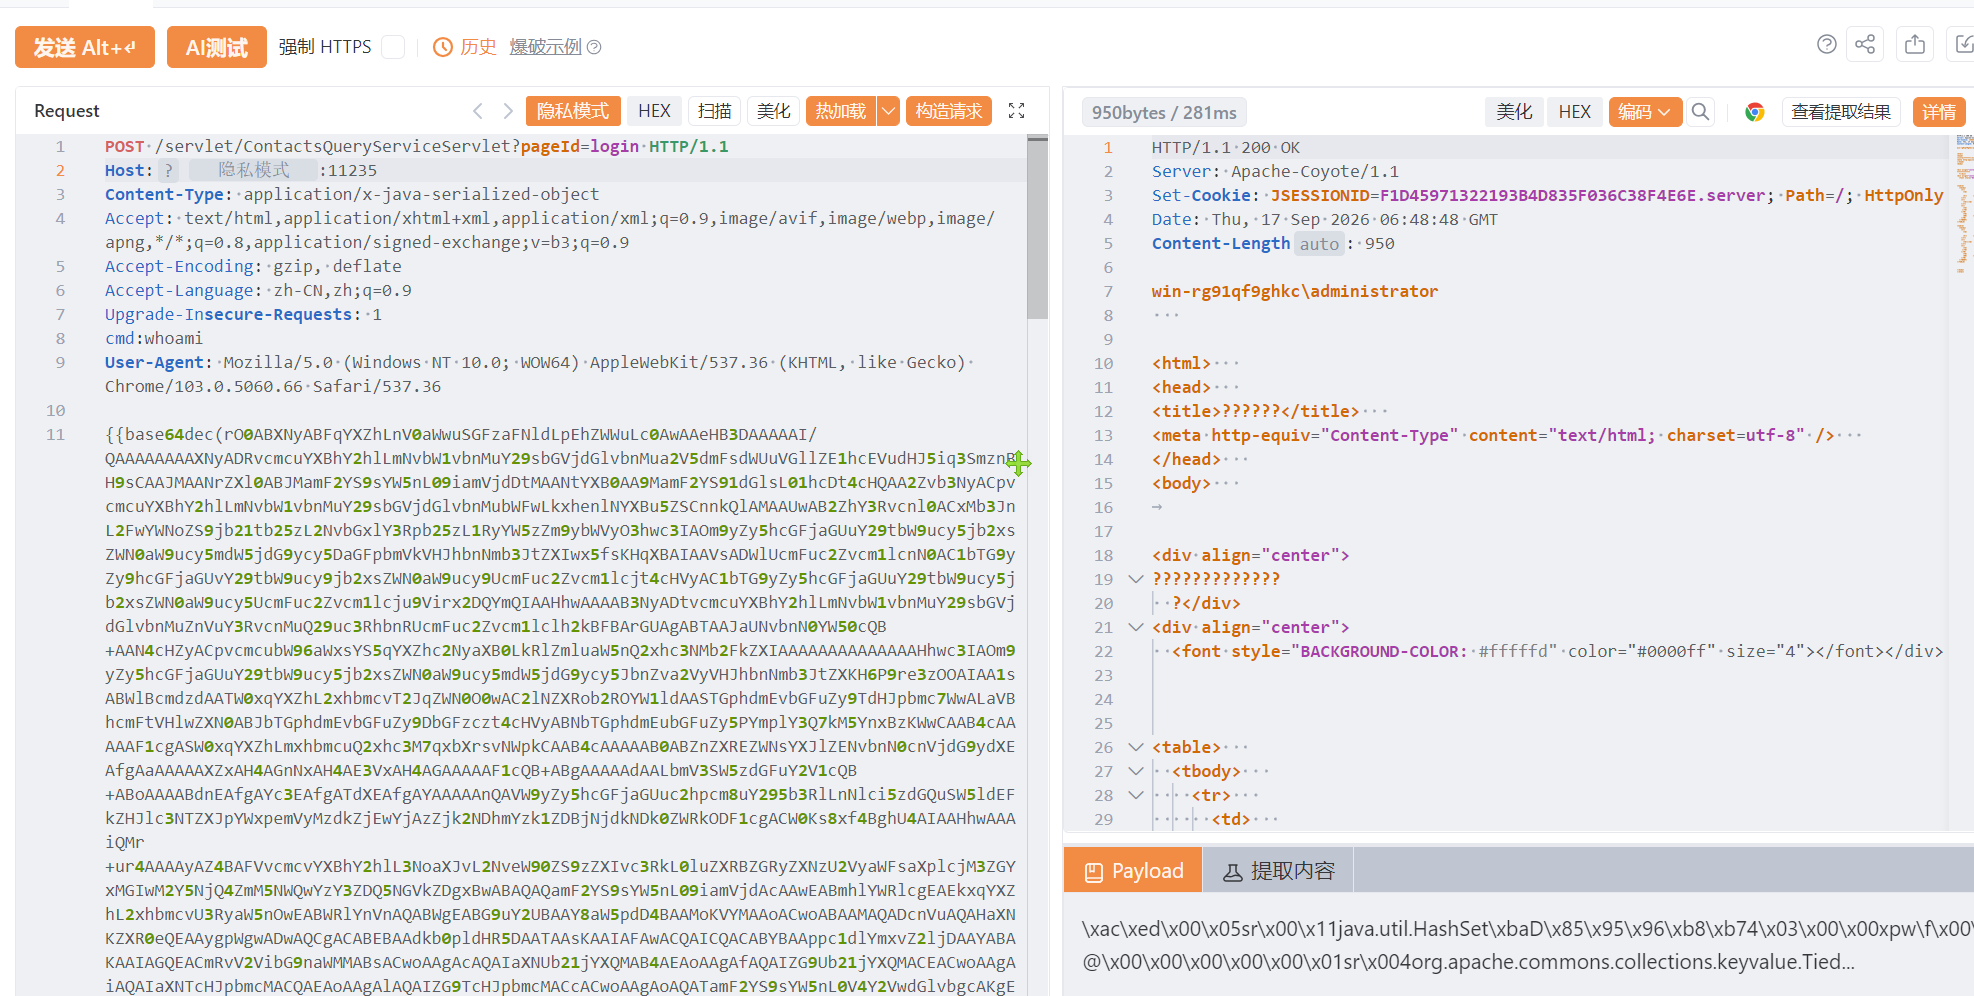Click the cmd:whoami header line

tap(154, 339)
